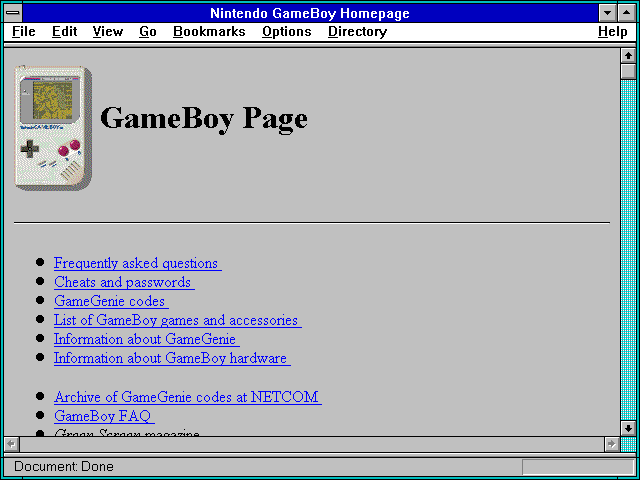Screen dimensions: 640x480
Task: Open Archive of GameGenie codes at NETCOM
Action: (x=187, y=397)
